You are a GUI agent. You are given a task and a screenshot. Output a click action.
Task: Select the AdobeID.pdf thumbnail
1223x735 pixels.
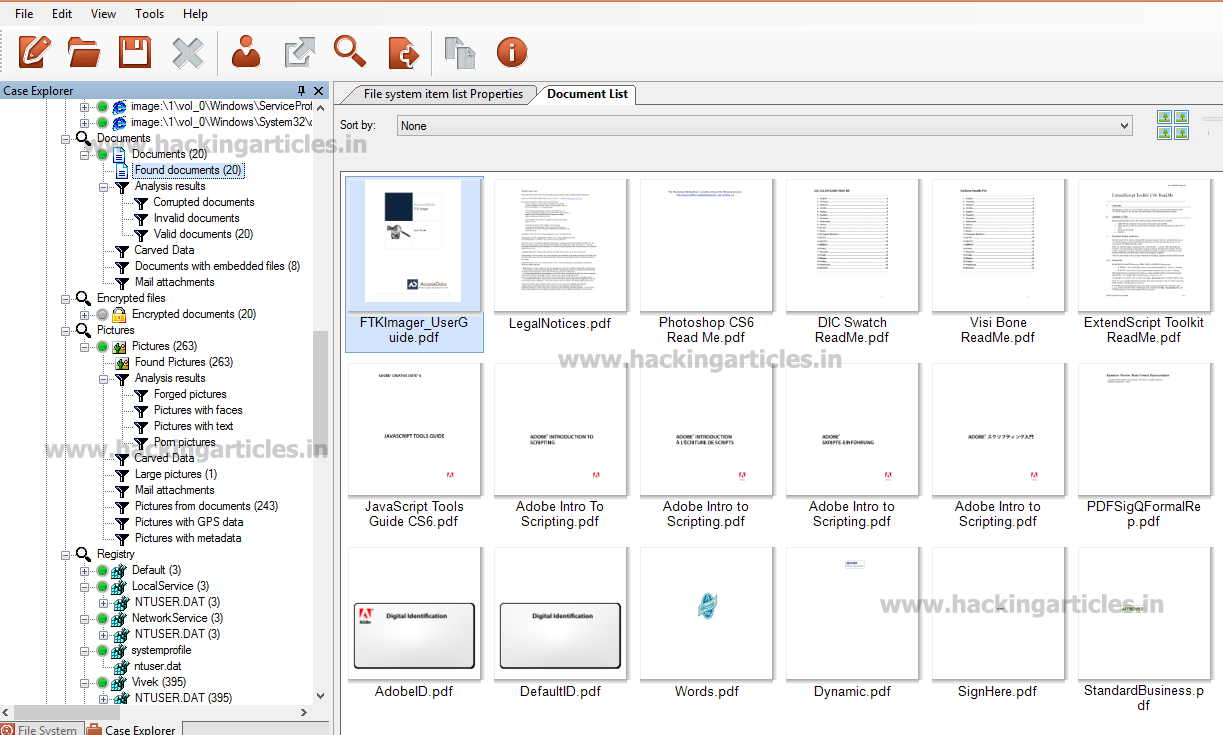(414, 624)
